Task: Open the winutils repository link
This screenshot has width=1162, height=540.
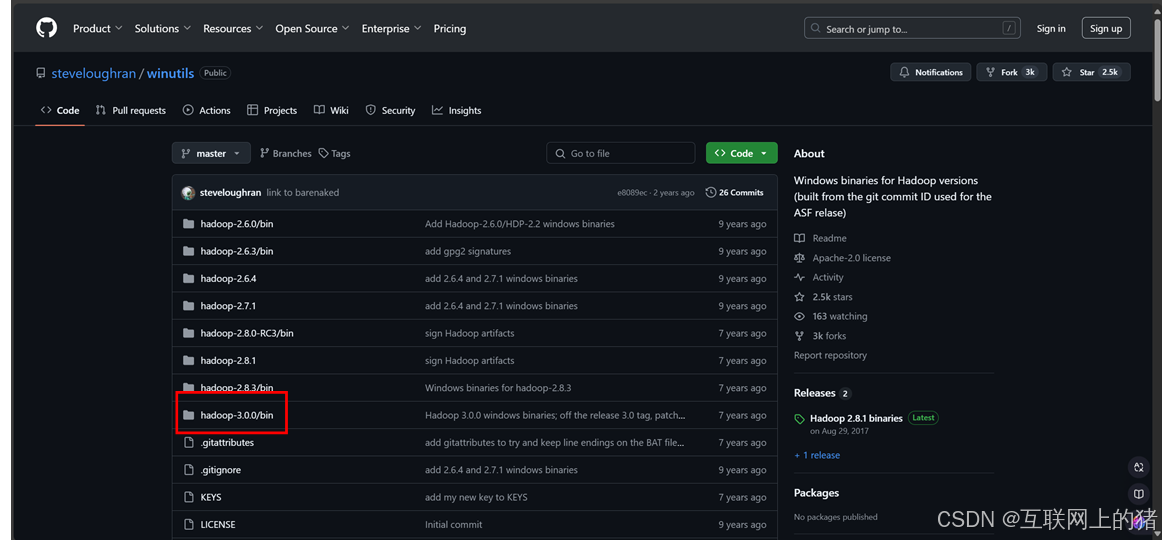Action: coord(170,73)
